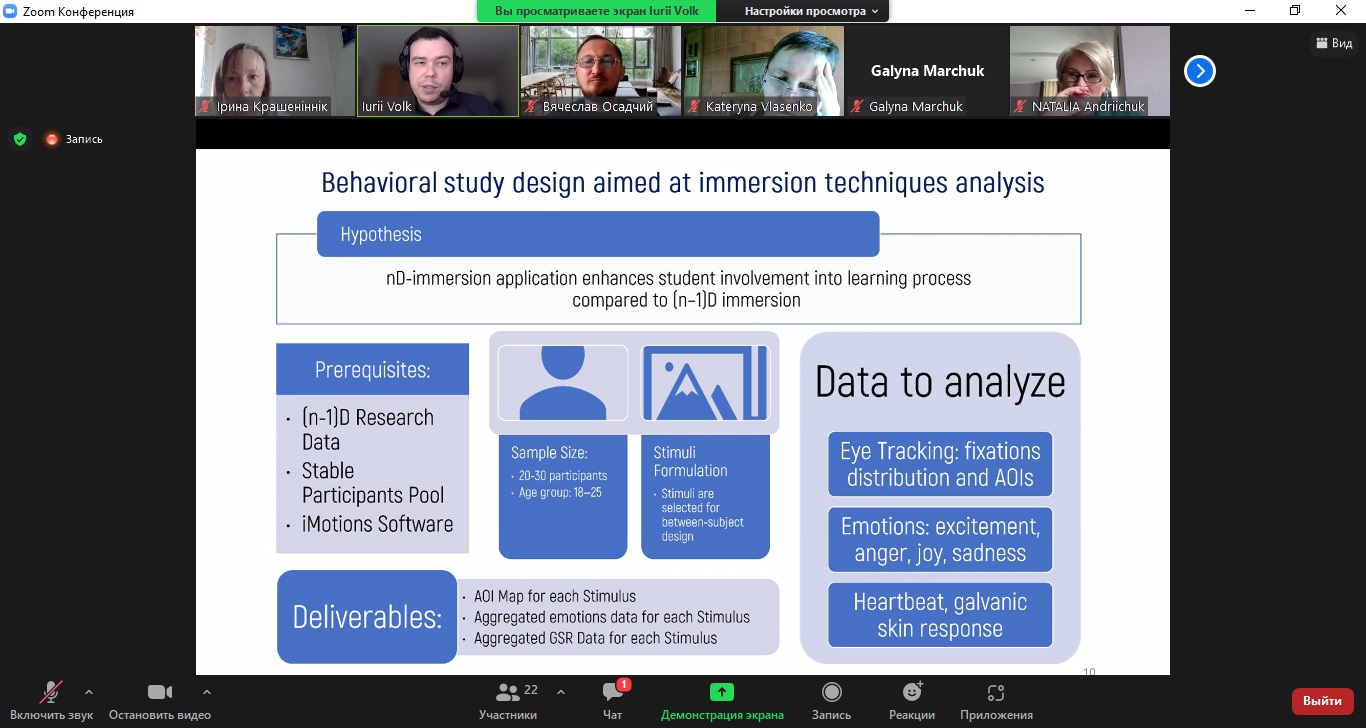This screenshot has height=728, width=1366.
Task: Expand audio options arrow beside microphone
Action: (89, 691)
